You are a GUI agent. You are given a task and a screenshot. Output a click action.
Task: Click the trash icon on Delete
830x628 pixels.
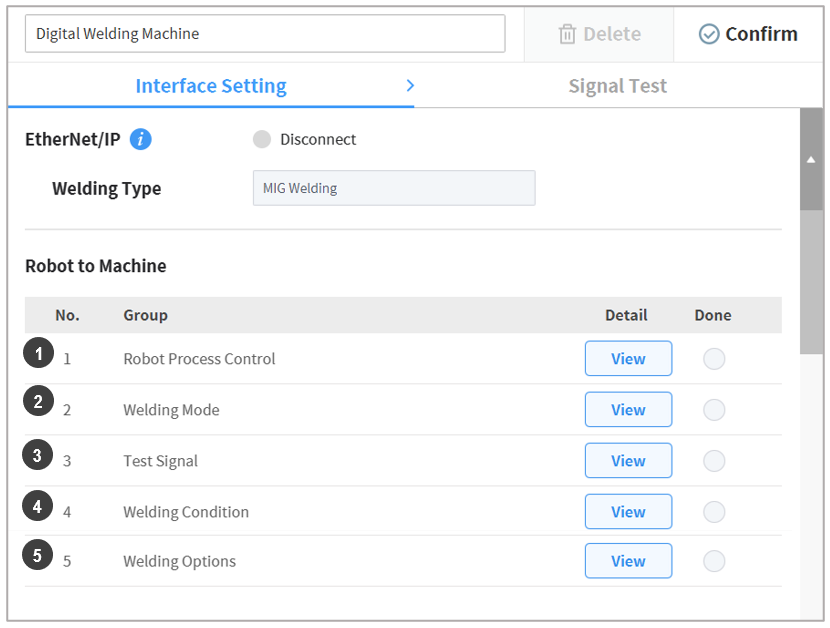(x=567, y=34)
